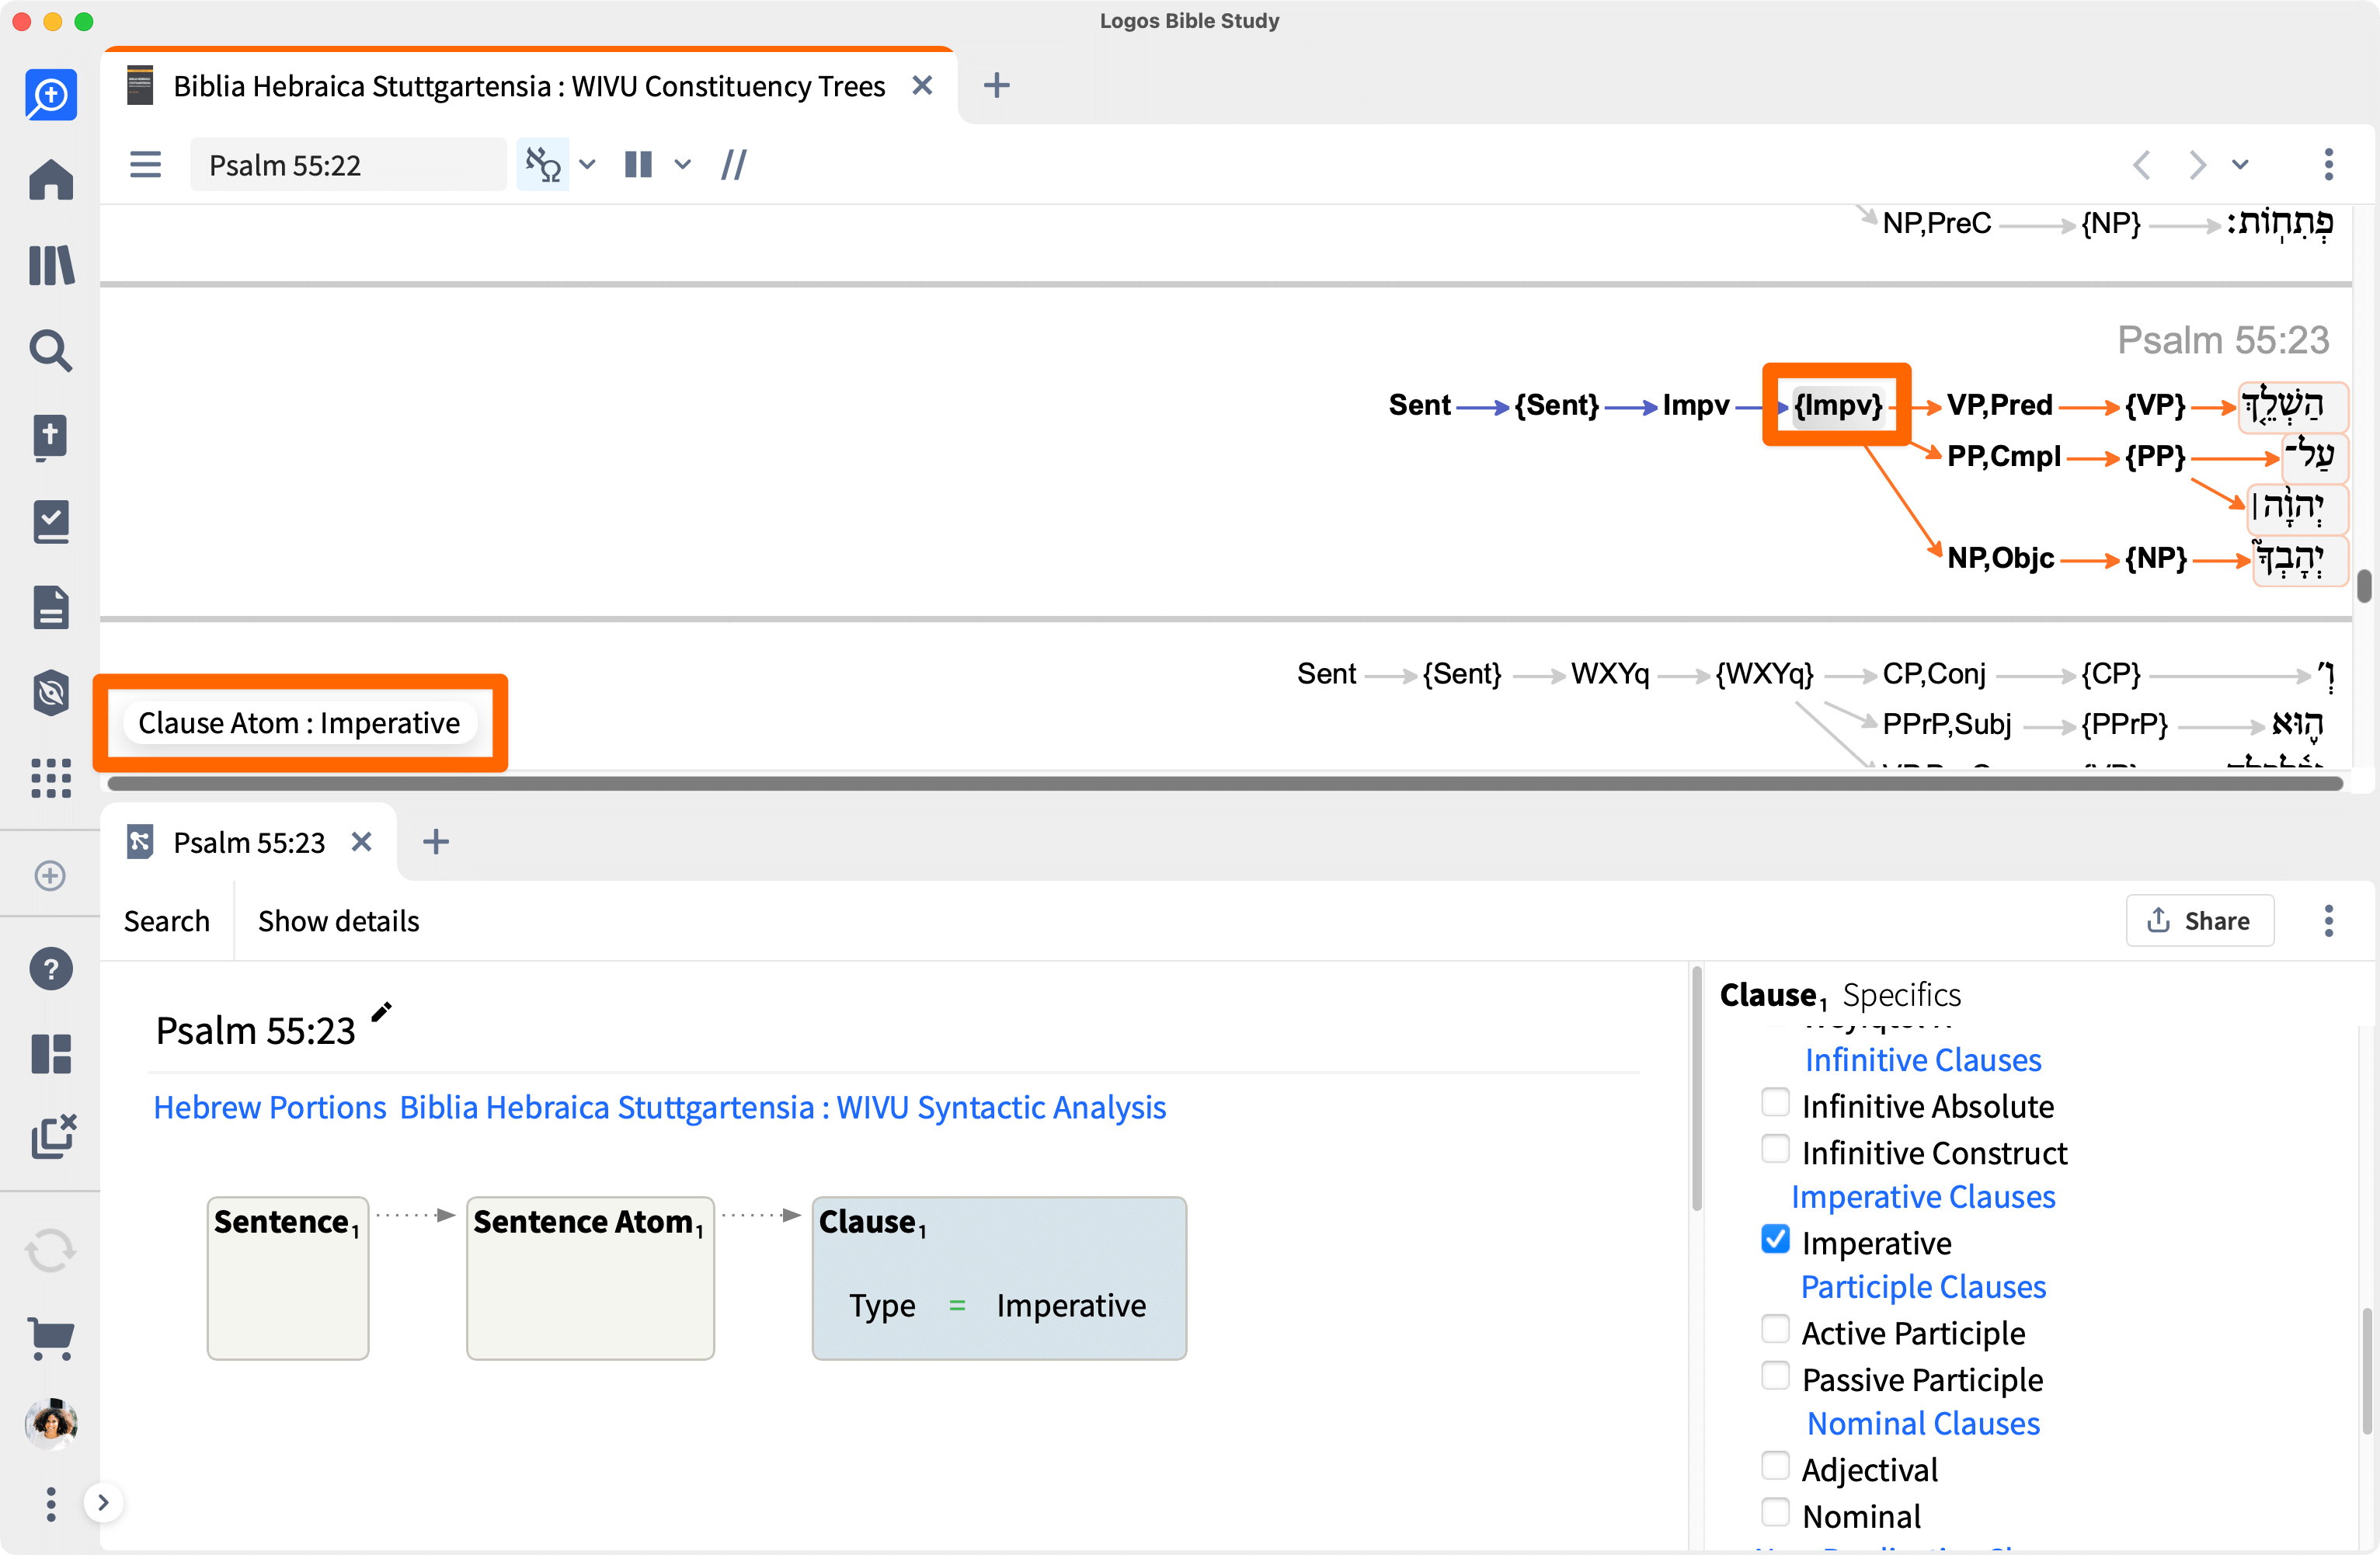Screen dimensions: 2380x1555
Task: Select the Clause box in the query
Action: point(999,1278)
